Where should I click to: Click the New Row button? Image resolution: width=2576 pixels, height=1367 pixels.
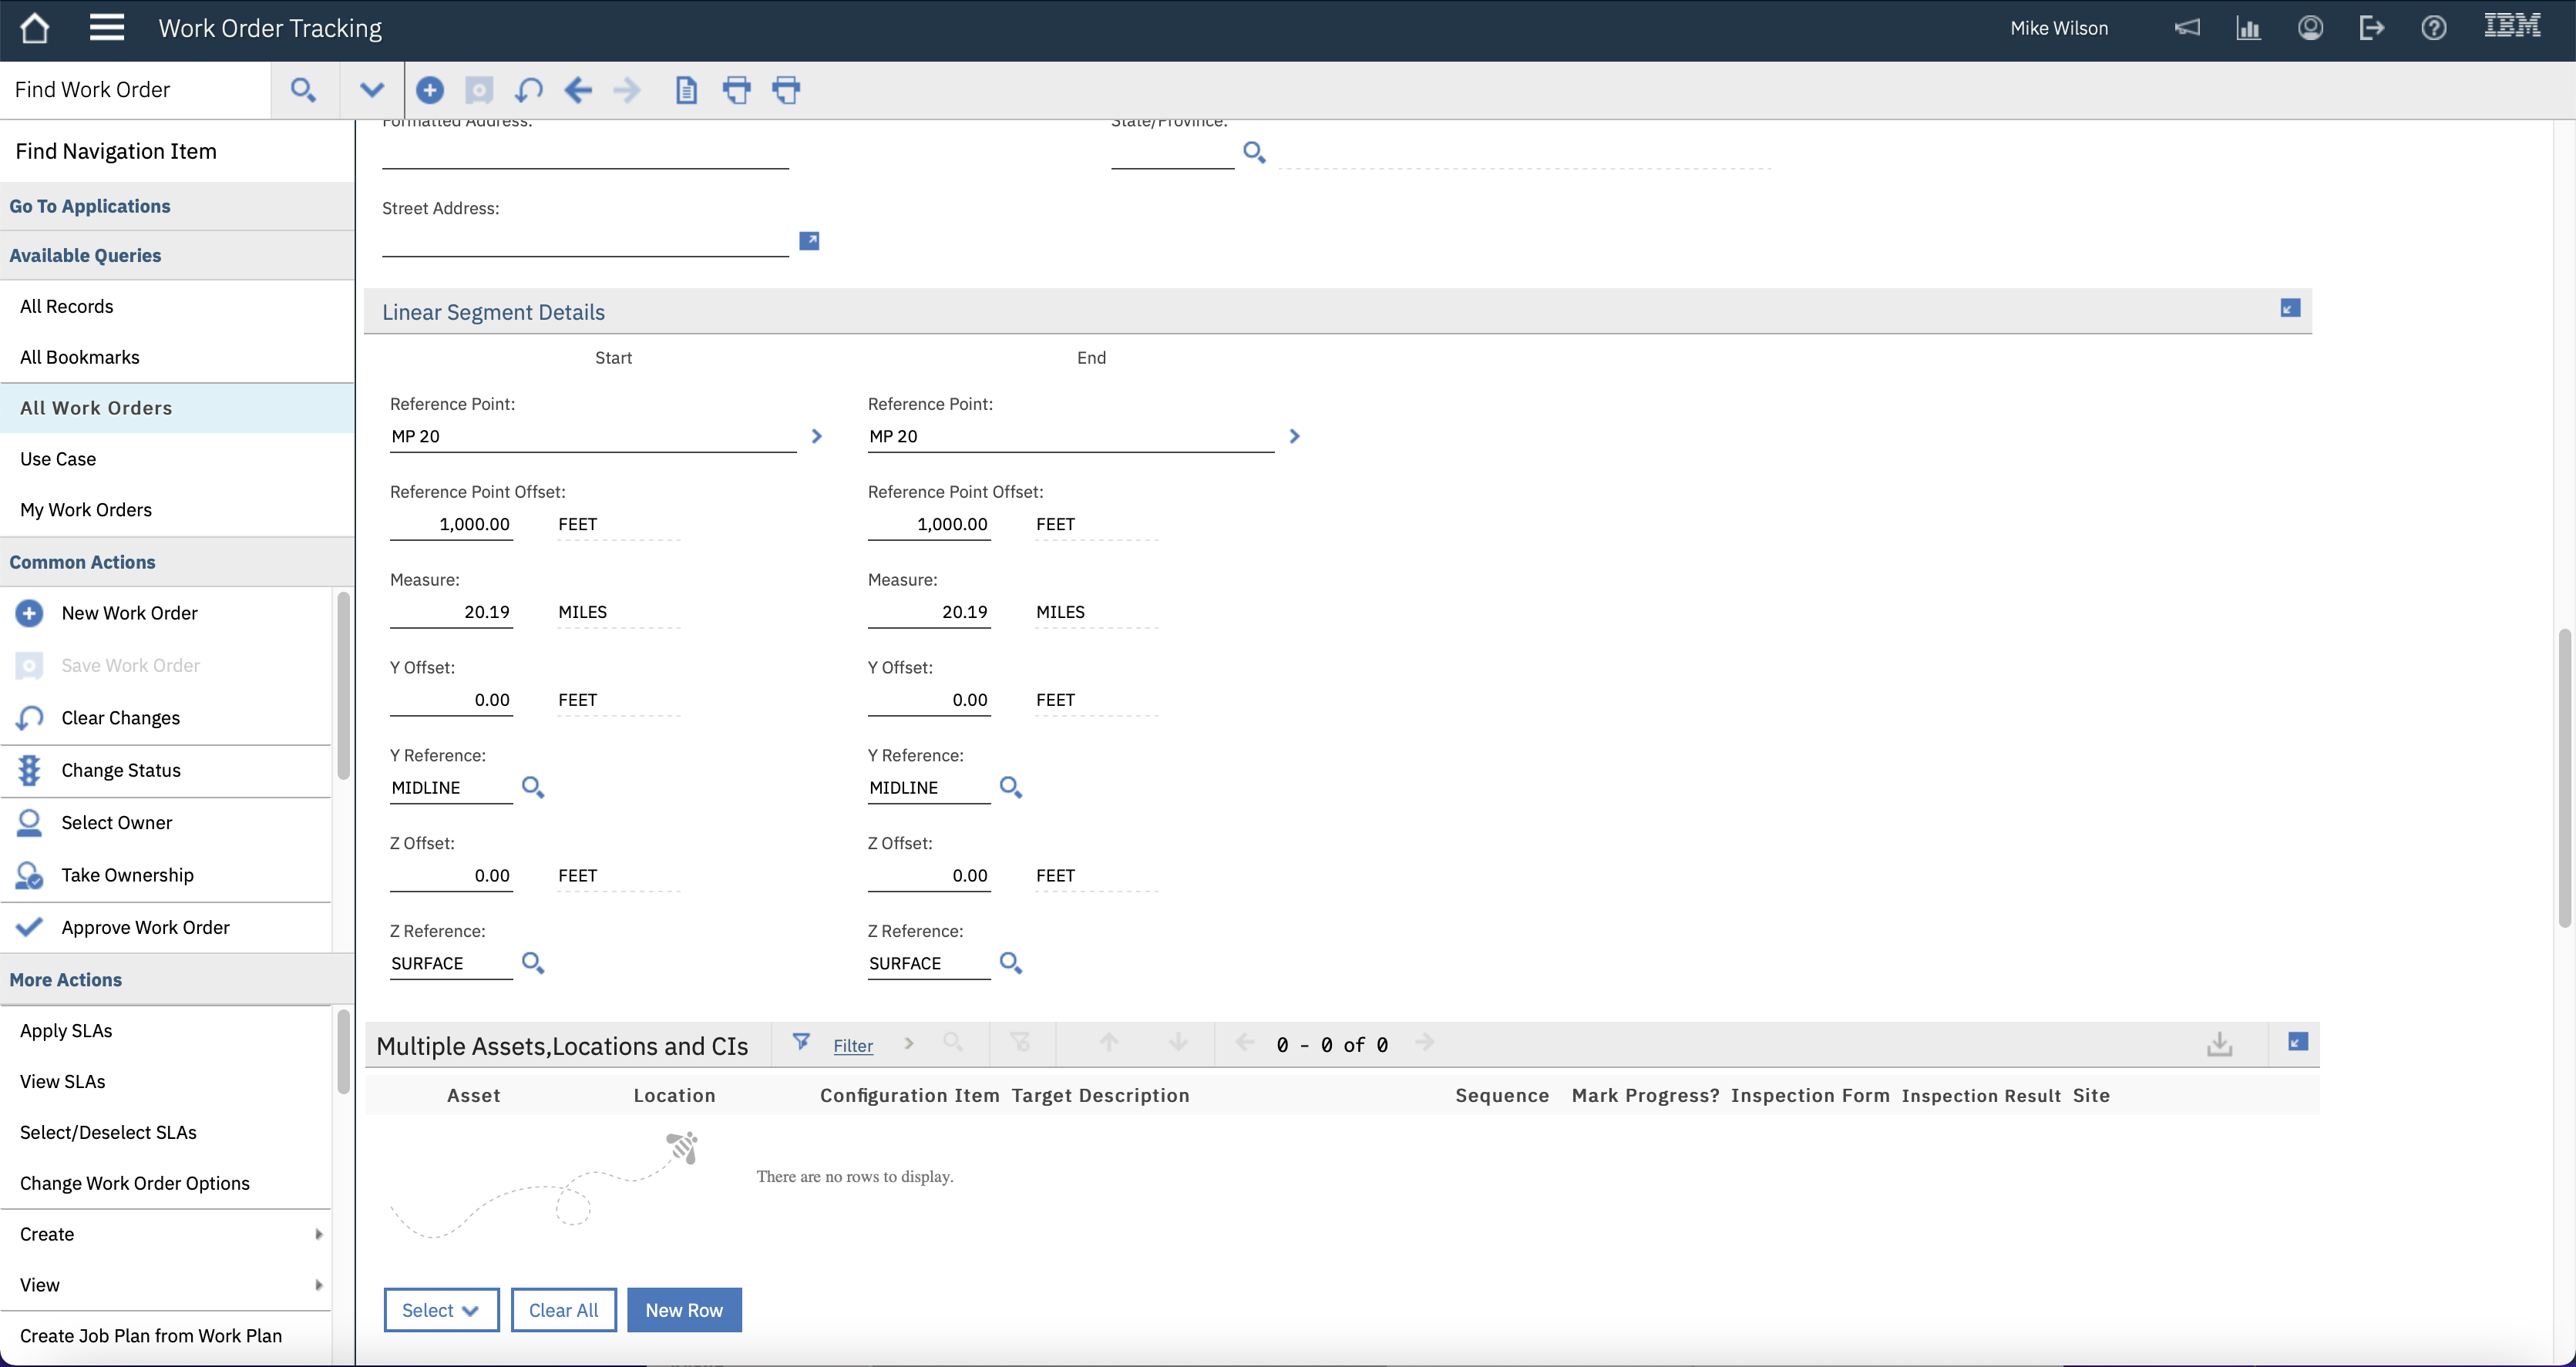click(684, 1310)
